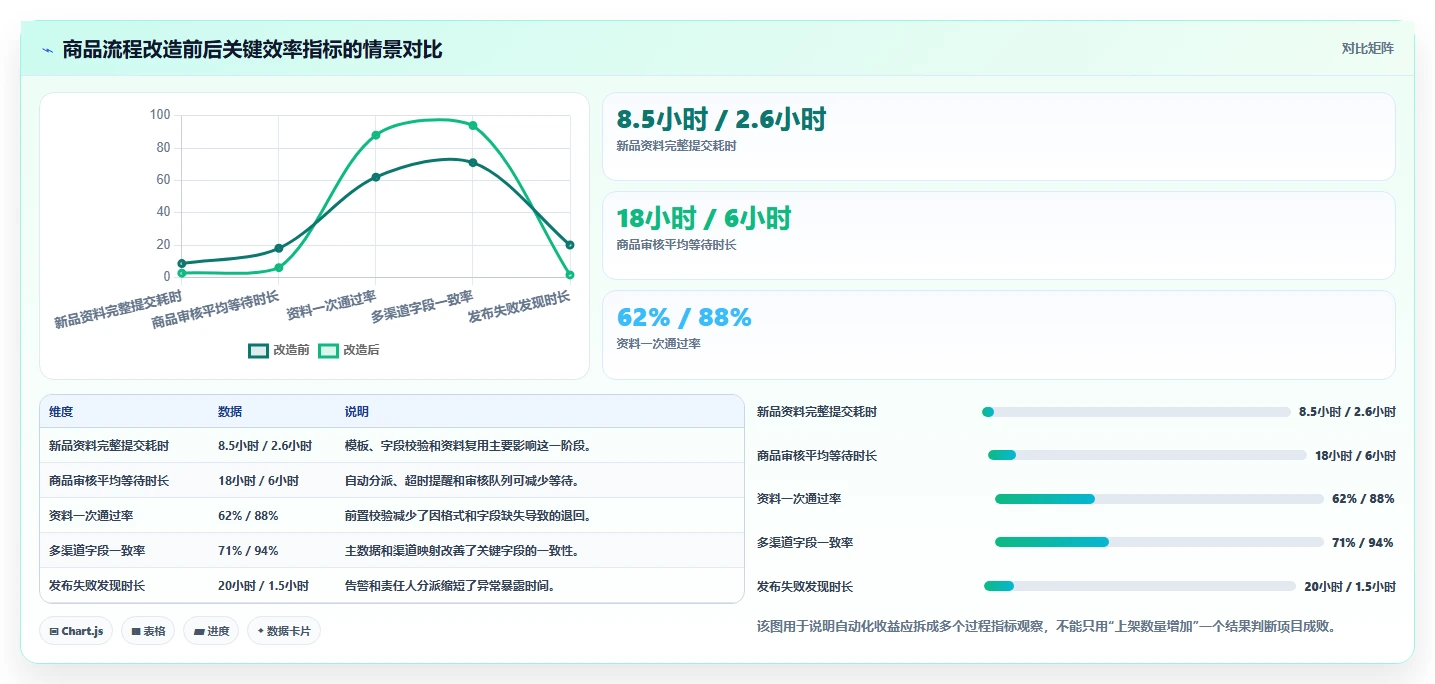1435x684 pixels.
Task: Click 改造后 data point at 资料一次通过率
Action: click(x=376, y=135)
